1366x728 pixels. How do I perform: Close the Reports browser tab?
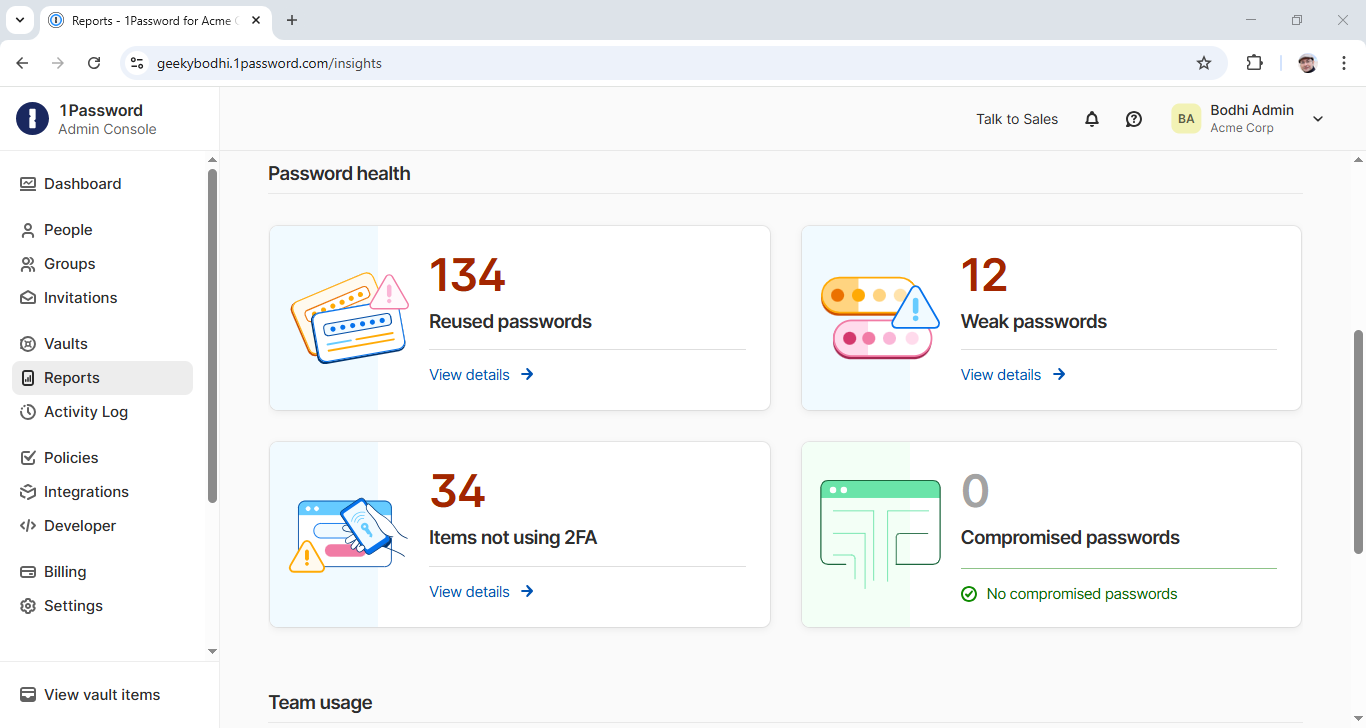point(255,20)
